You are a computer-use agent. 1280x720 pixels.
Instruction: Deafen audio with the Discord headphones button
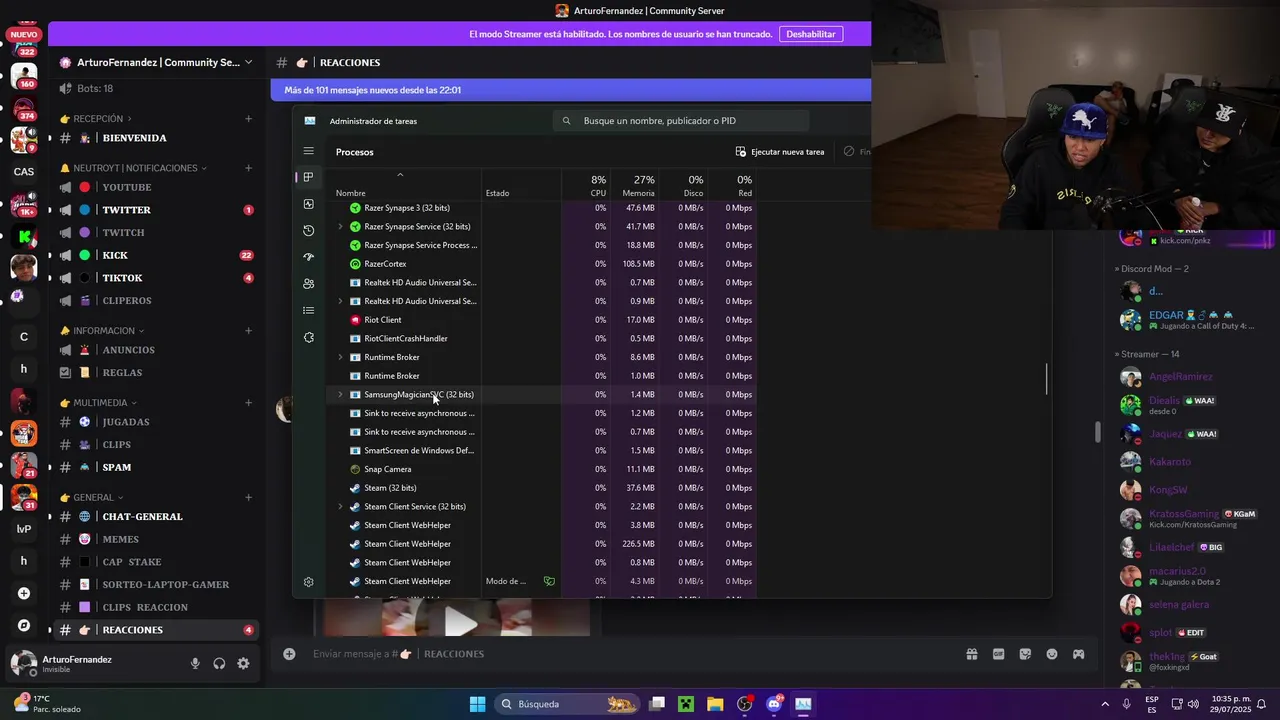(x=219, y=664)
